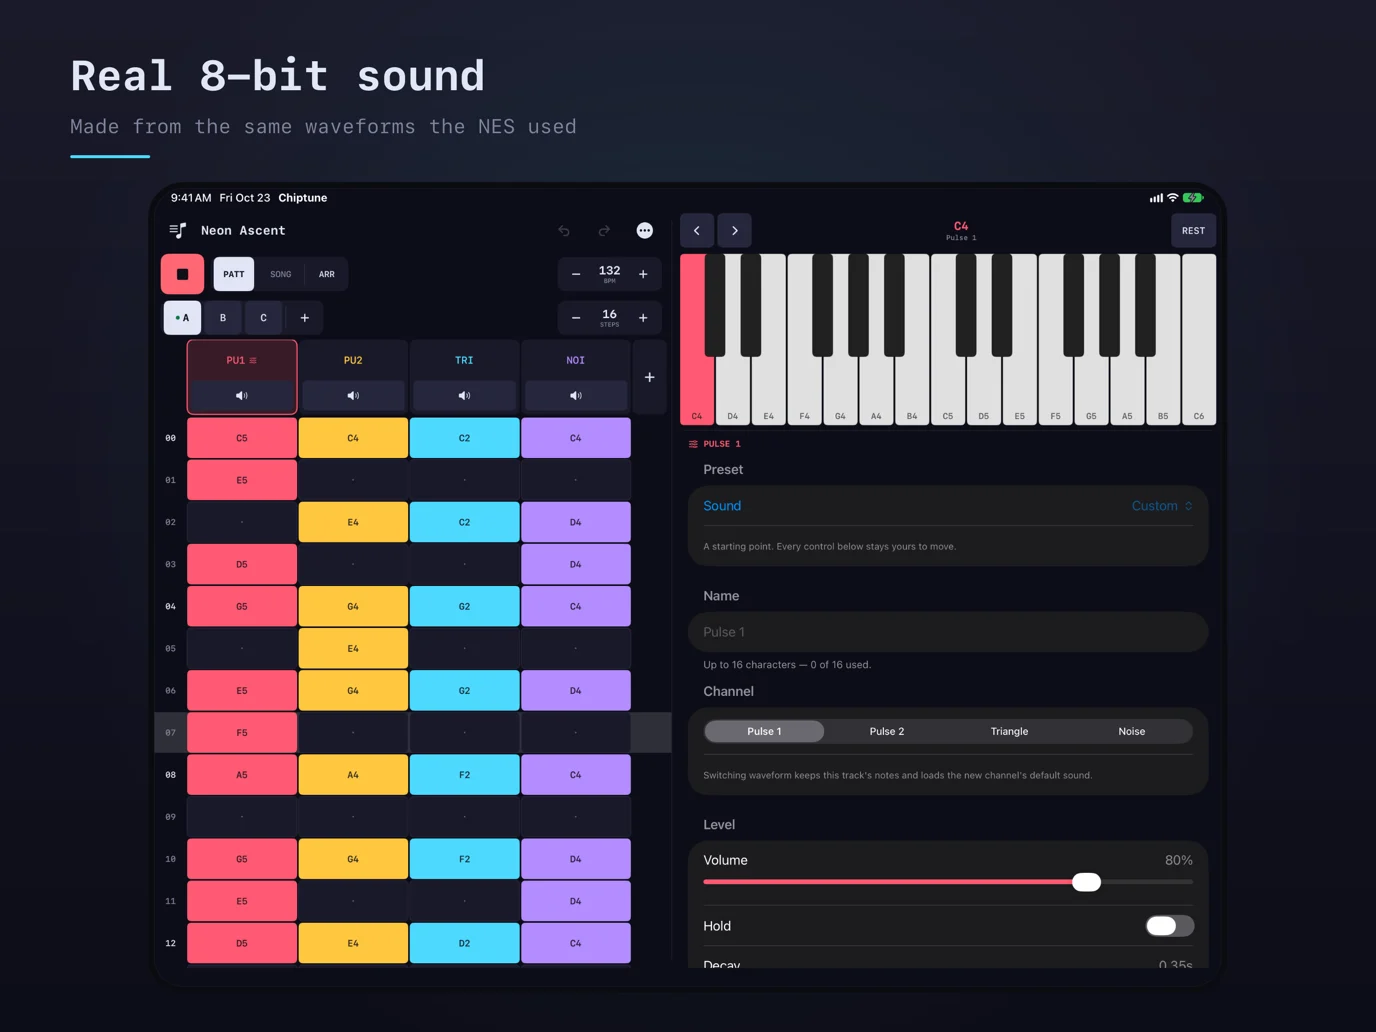Switch to the PATT view tab
This screenshot has width=1376, height=1032.
click(x=234, y=274)
